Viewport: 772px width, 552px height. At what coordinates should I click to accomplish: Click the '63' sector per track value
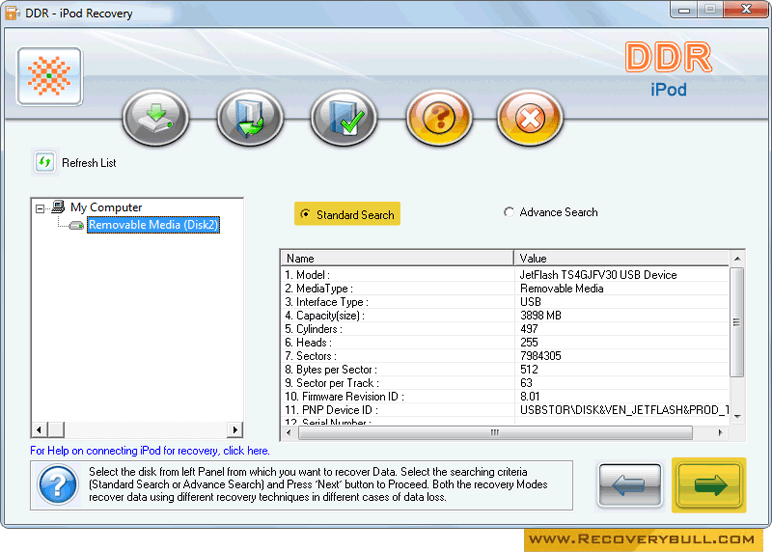[x=526, y=383]
